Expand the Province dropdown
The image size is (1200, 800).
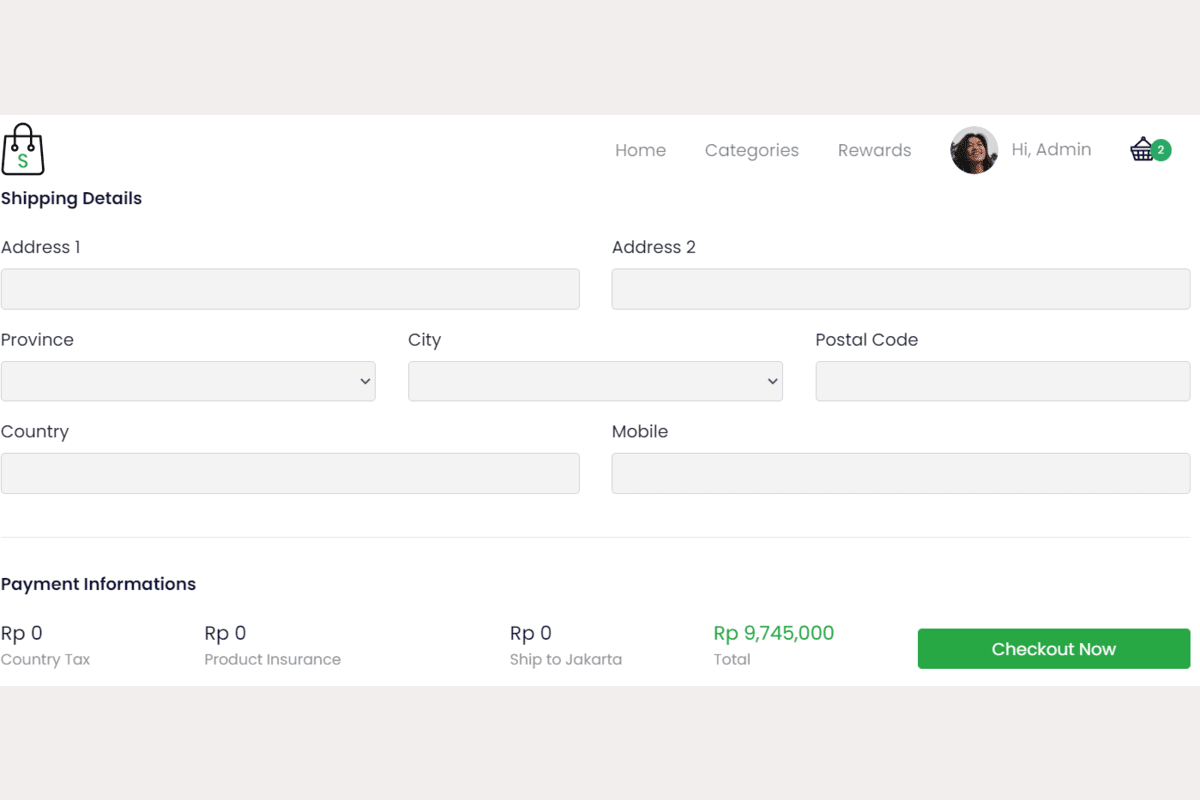pos(188,381)
